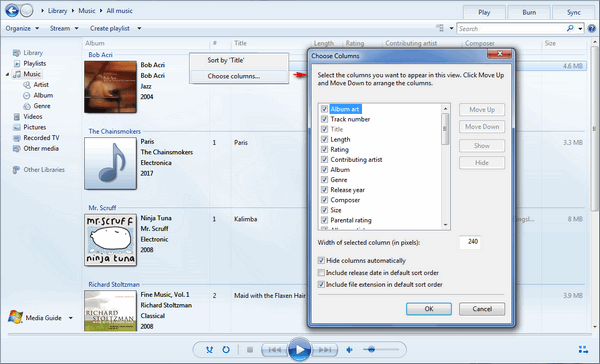
Task: Click the Next track button
Action: coord(325,349)
